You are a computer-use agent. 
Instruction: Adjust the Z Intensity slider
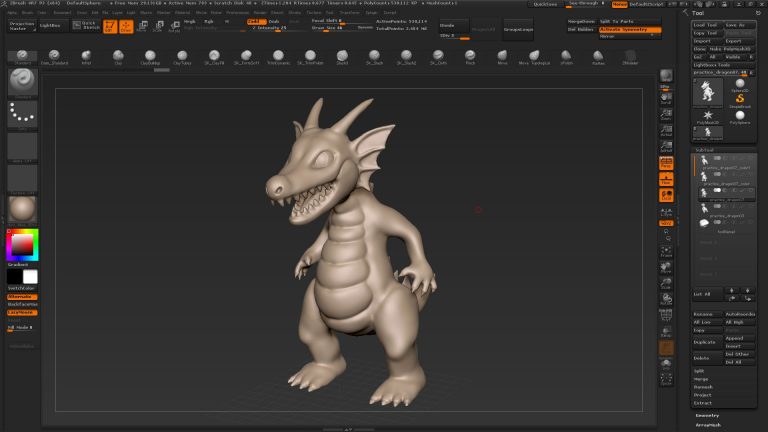[279, 28]
